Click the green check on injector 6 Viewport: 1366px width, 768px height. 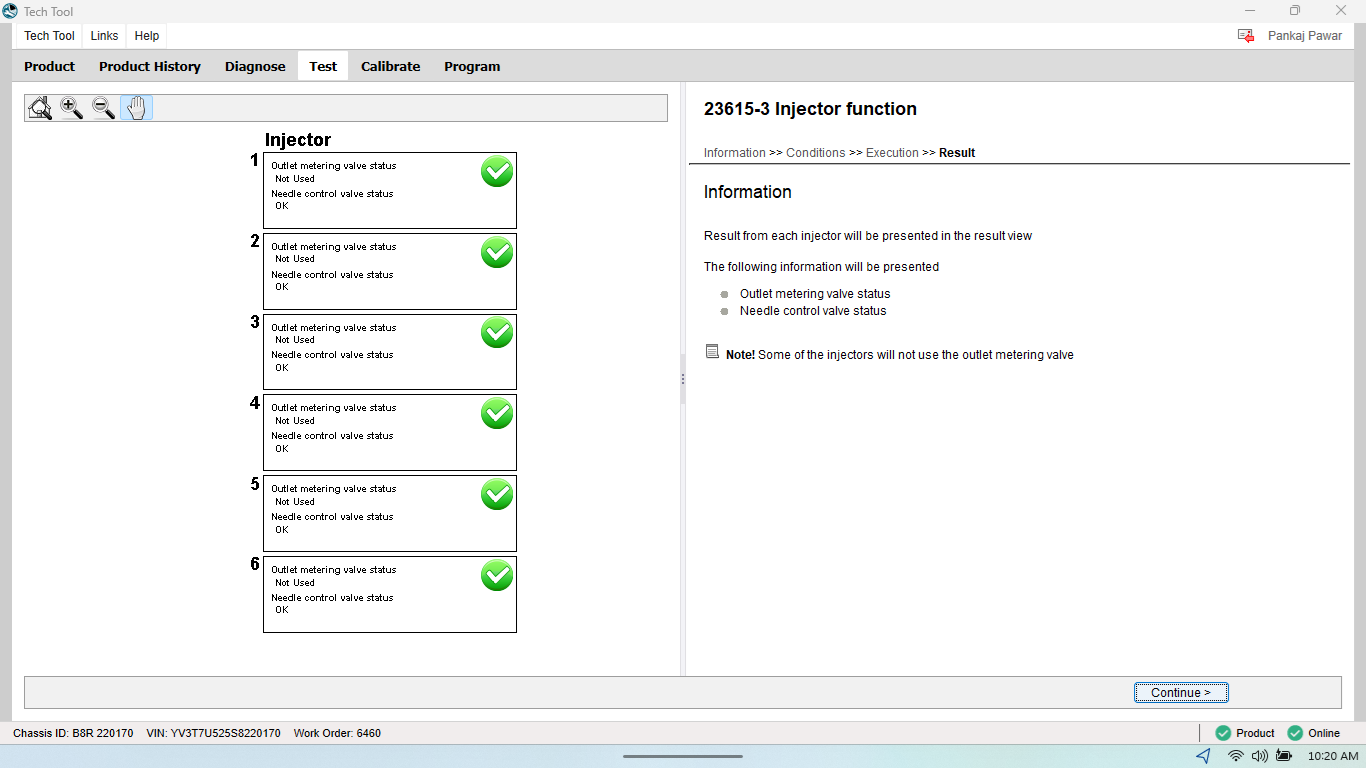click(x=497, y=575)
